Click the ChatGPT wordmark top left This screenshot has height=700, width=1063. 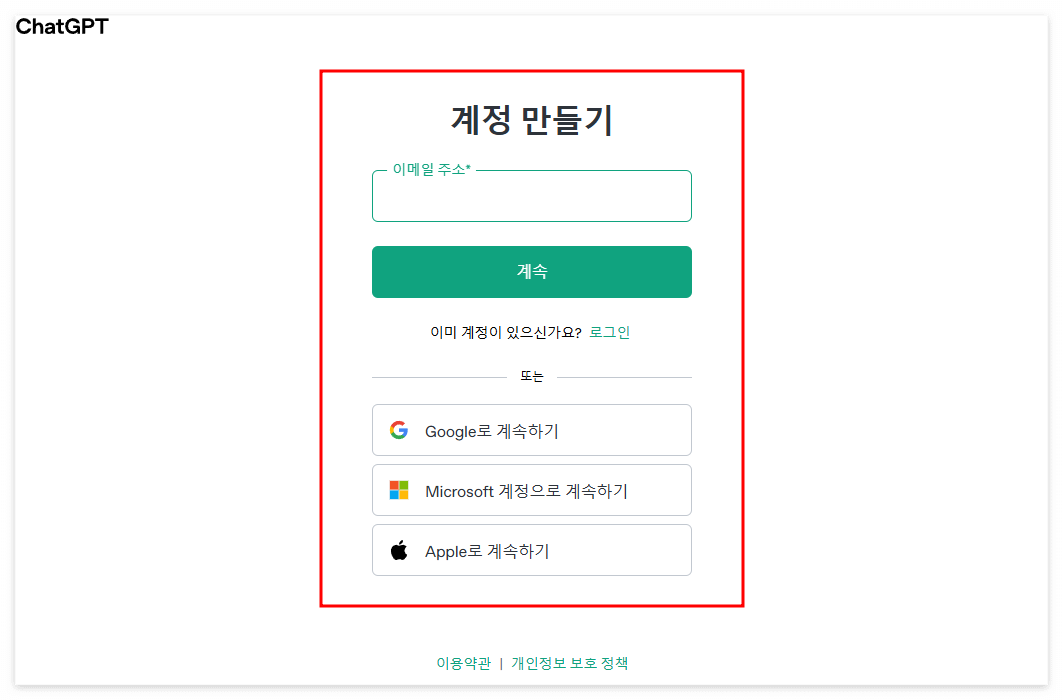click(62, 28)
